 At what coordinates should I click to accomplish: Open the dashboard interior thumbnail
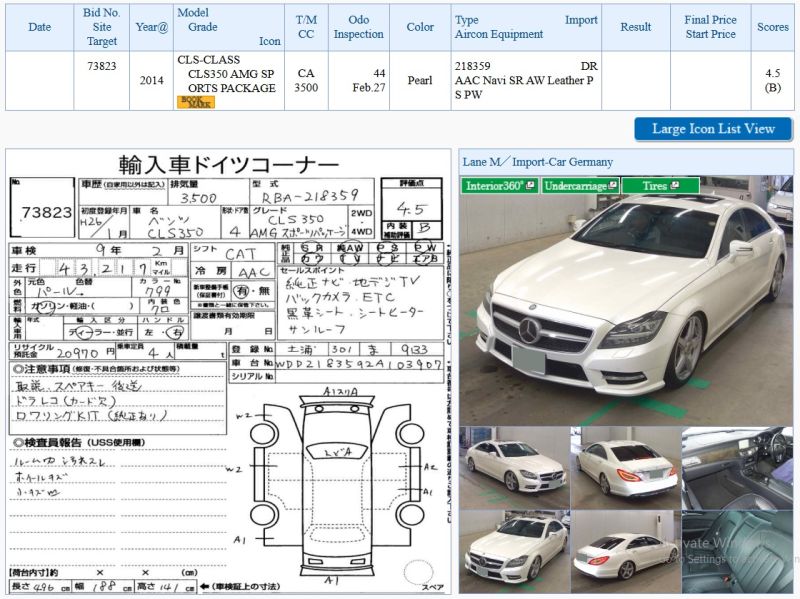click(x=737, y=468)
